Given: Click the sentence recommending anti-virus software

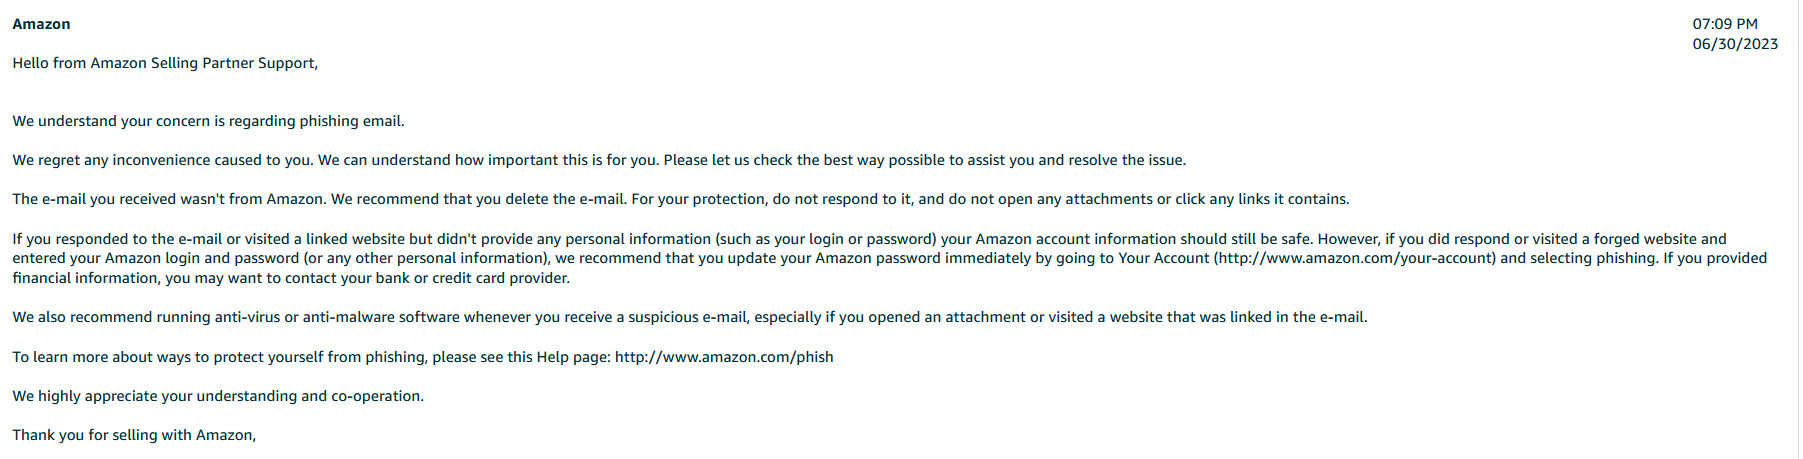Looking at the screenshot, I should (689, 317).
